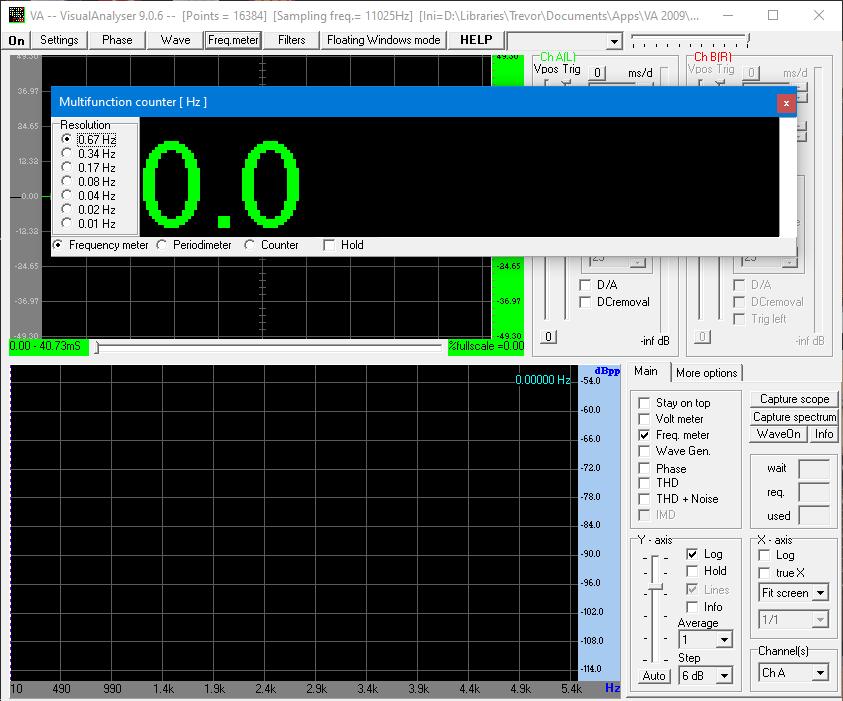Select 0.01 Hz resolution
Screen dimensions: 843x701
click(x=67, y=223)
